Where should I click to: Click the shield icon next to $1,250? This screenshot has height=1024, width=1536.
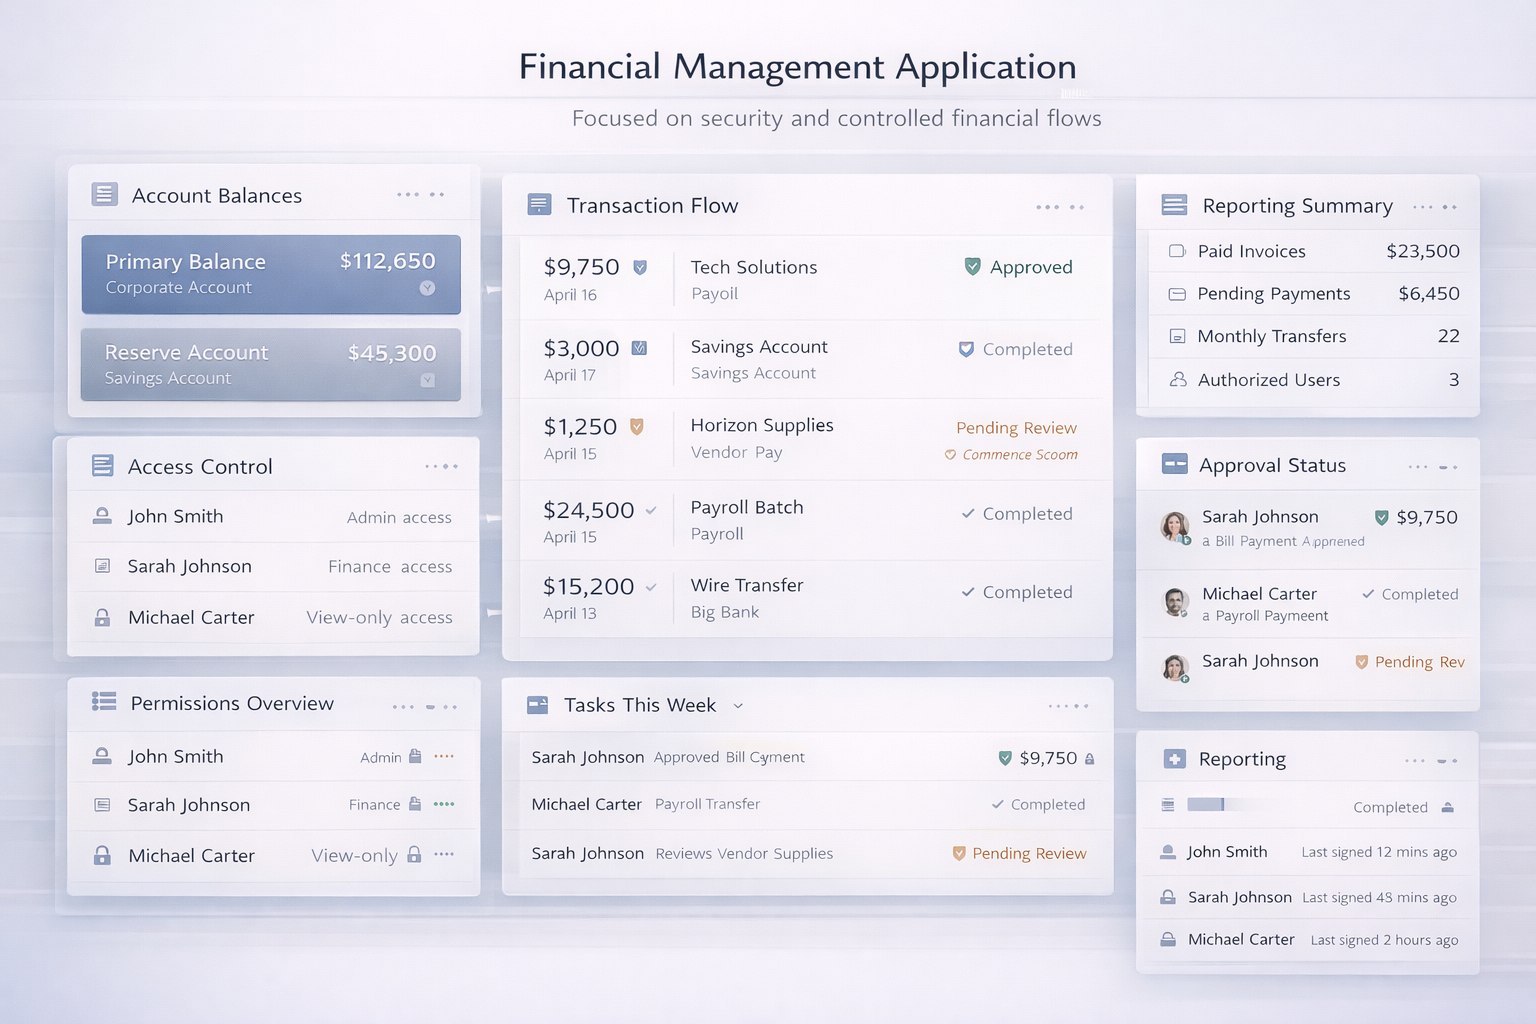click(636, 427)
